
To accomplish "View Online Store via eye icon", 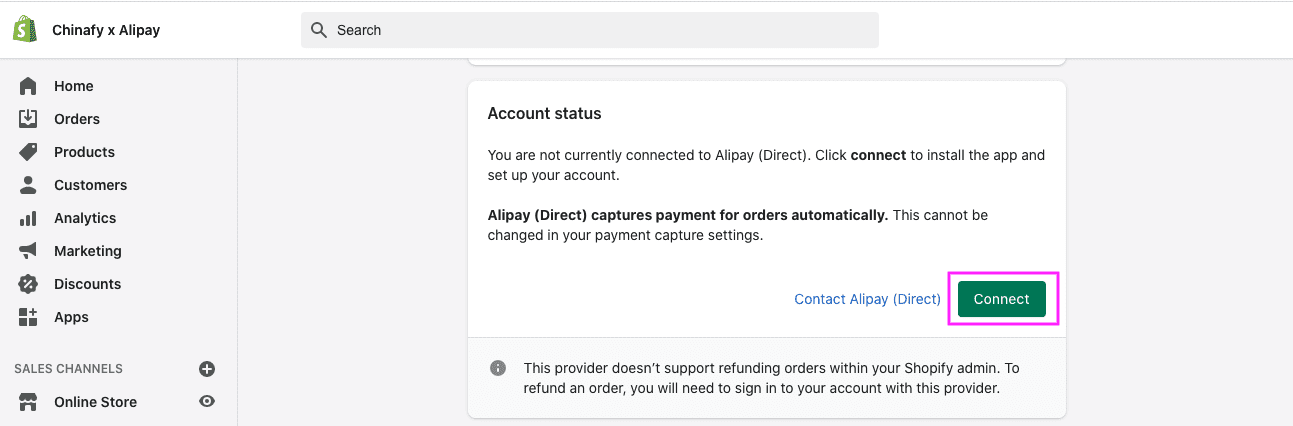I will (207, 402).
